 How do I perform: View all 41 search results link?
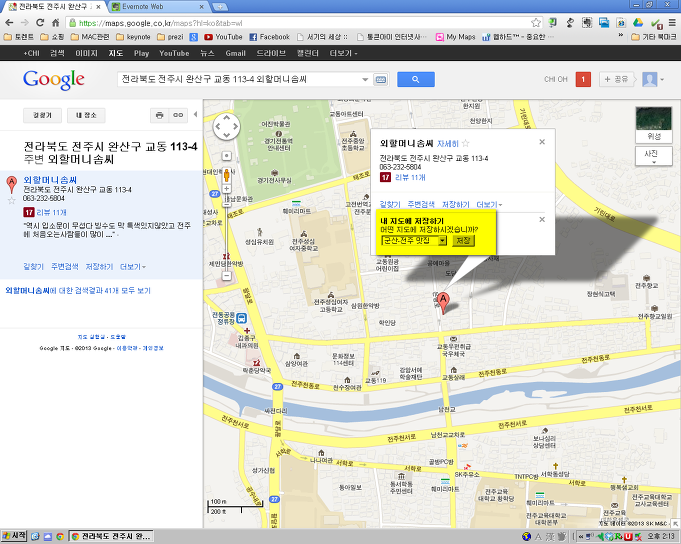78,290
